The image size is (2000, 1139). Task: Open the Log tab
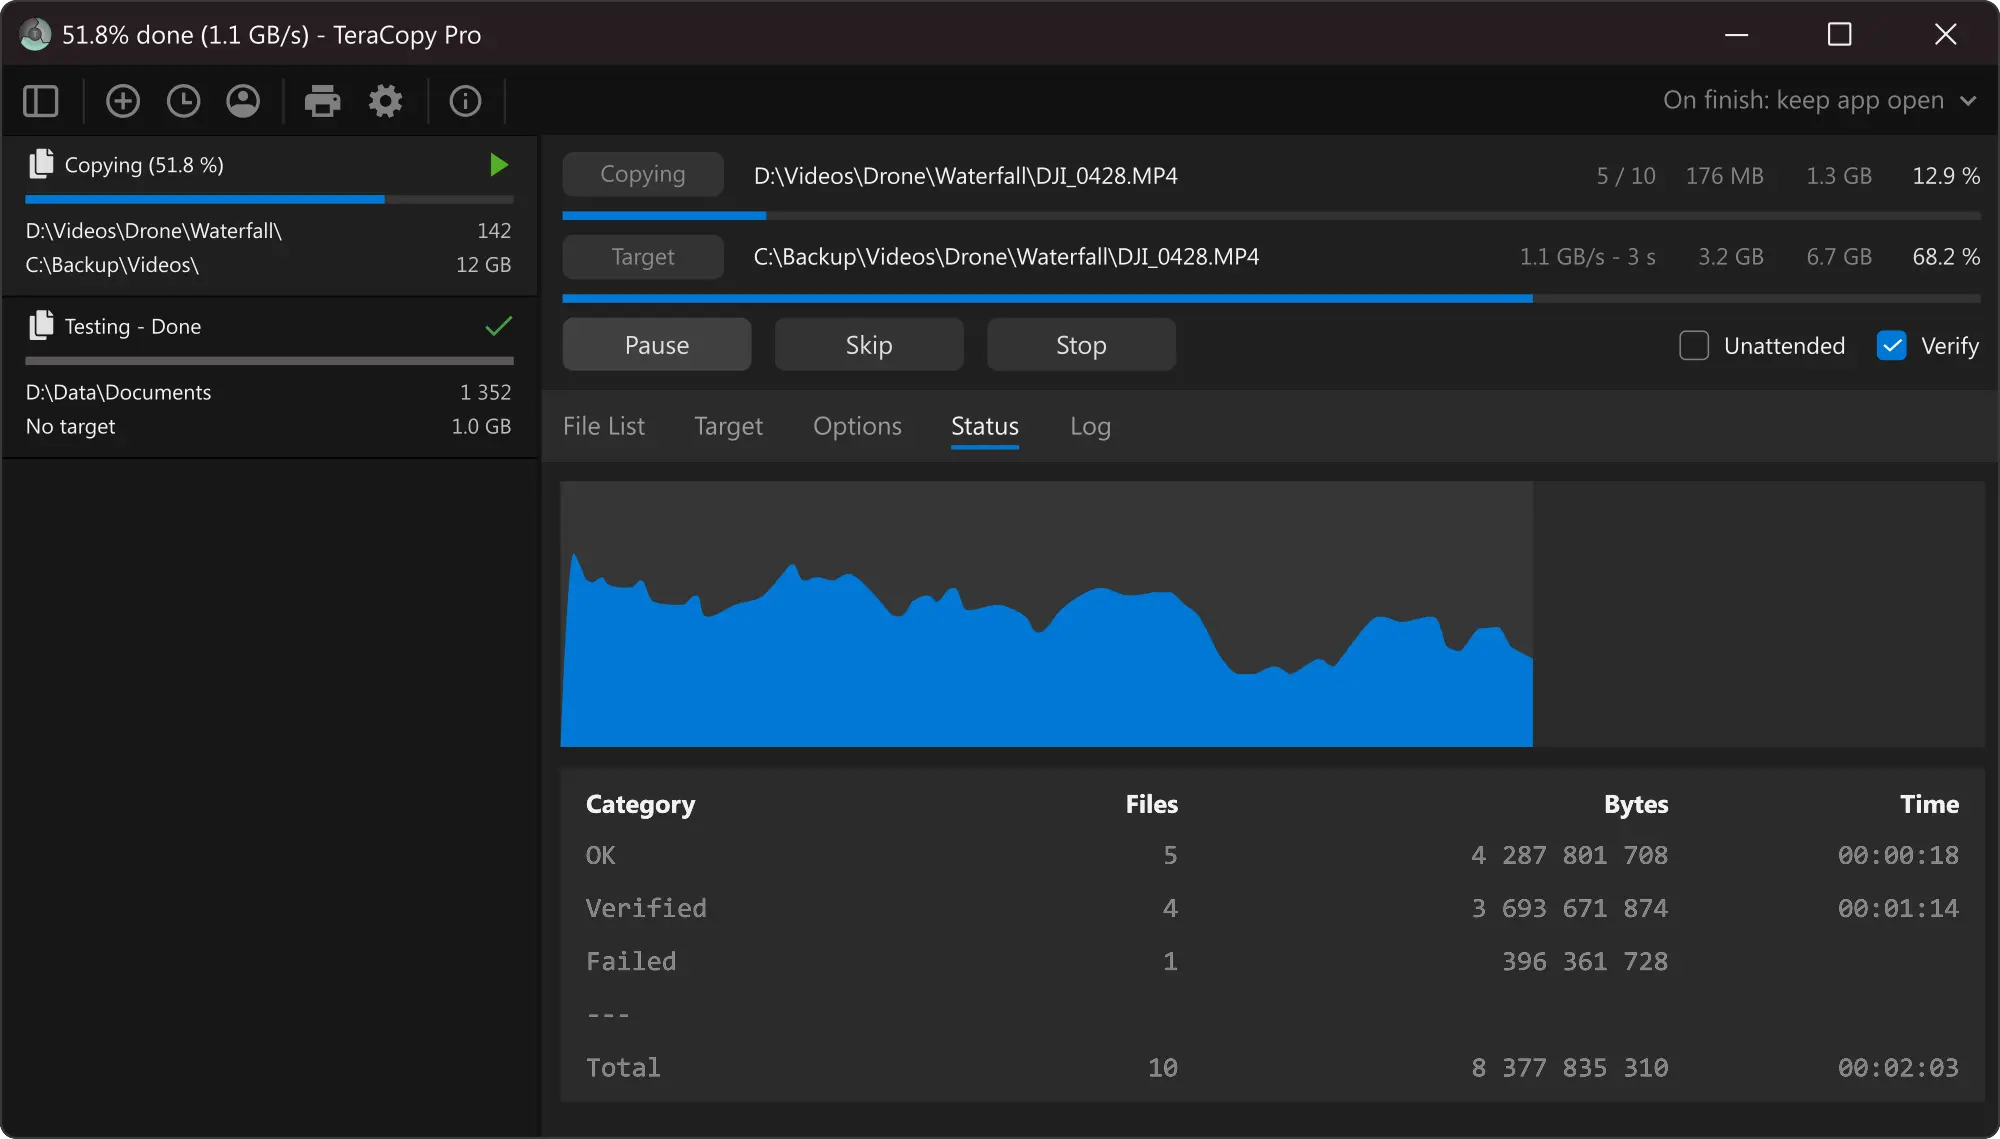coord(1089,425)
